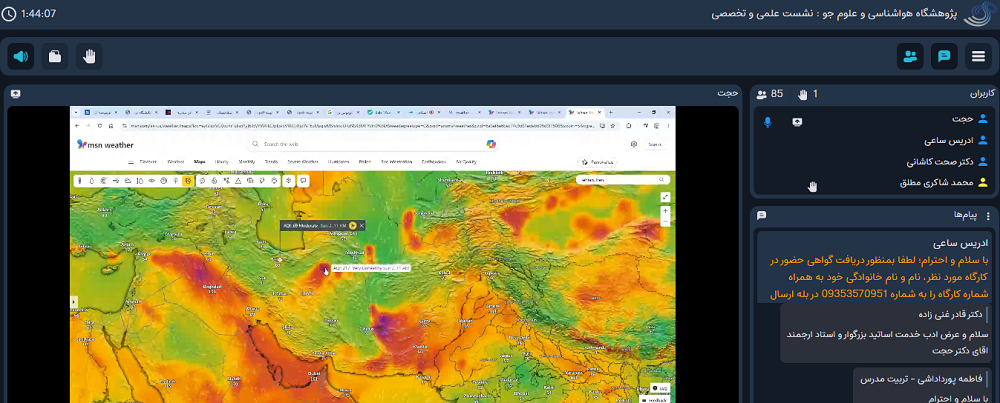Click the Personalize button on the msn page
The width and height of the screenshot is (1000, 403).
pyautogui.click(x=598, y=162)
